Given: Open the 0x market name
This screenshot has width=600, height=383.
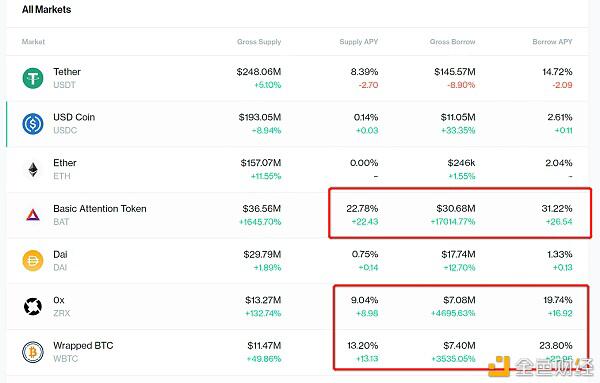Looking at the screenshot, I should (x=59, y=300).
